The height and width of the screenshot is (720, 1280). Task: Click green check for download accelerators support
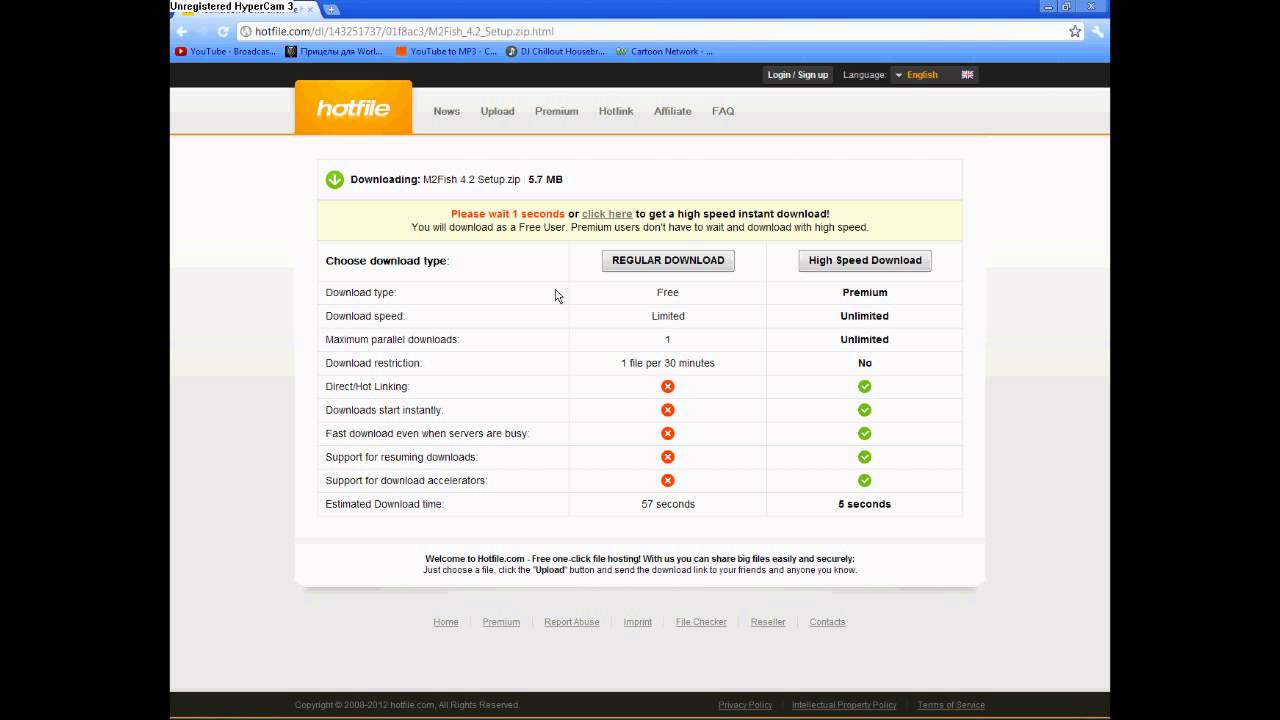pos(864,480)
